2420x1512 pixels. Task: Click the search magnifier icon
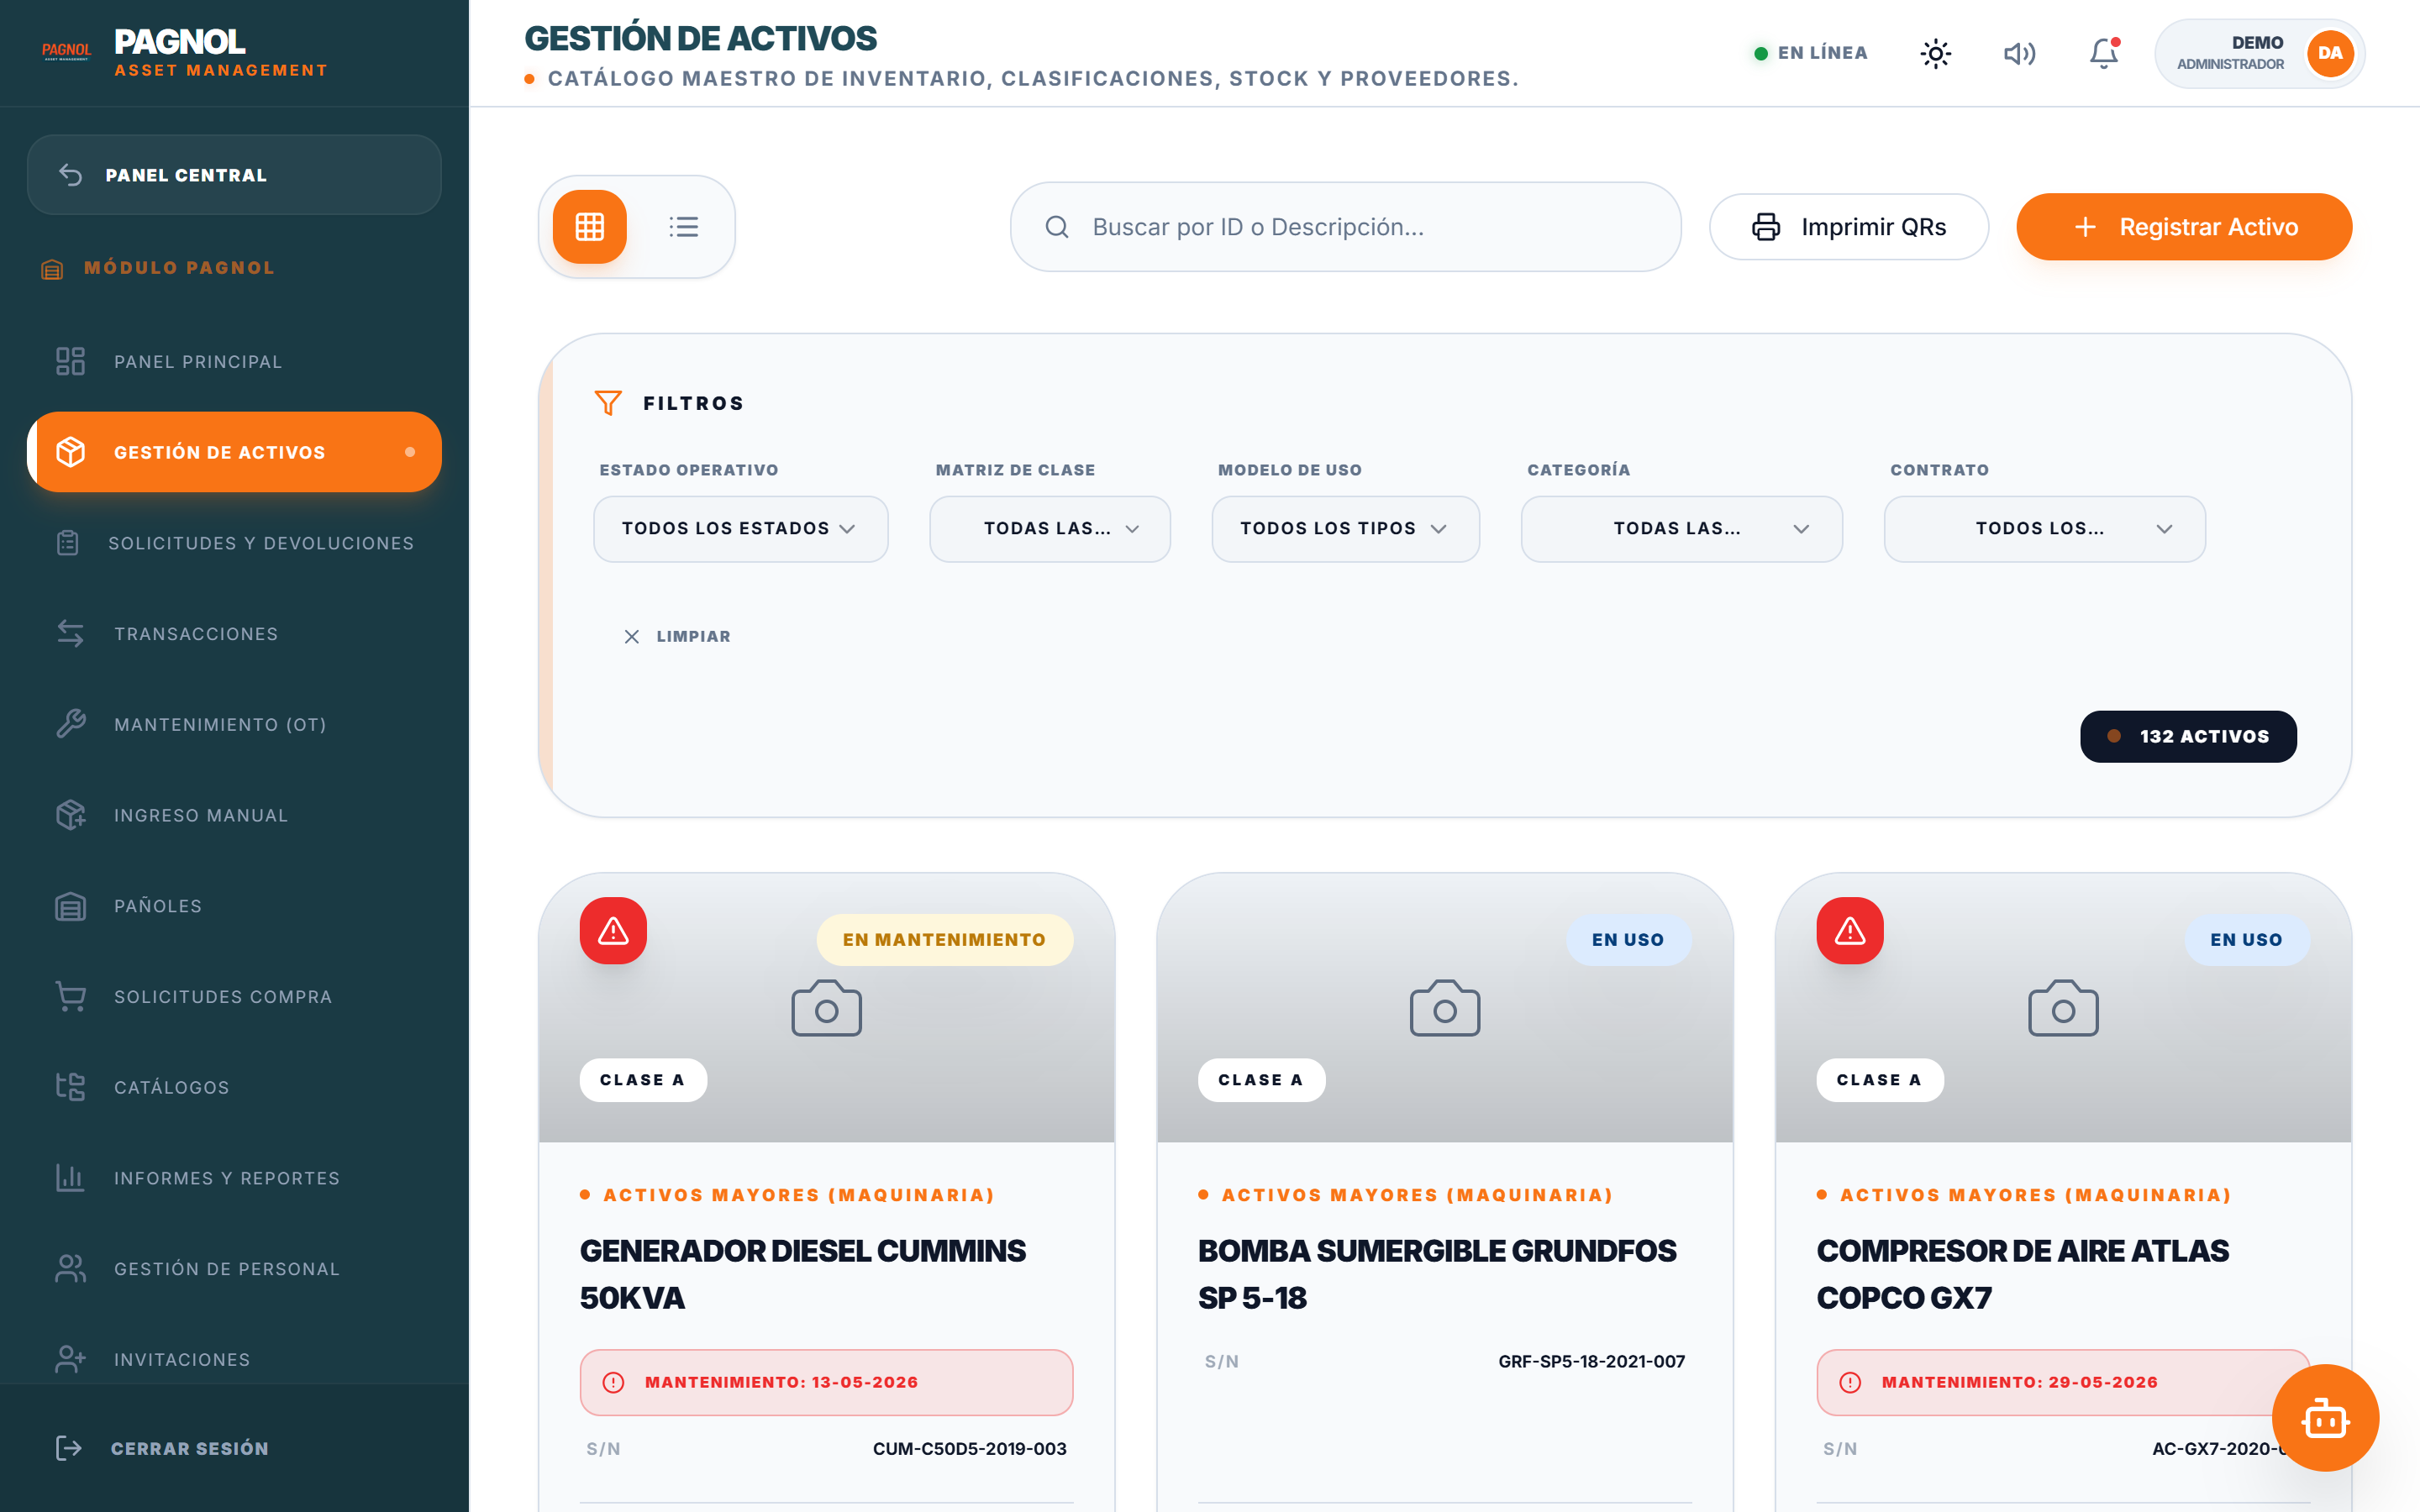tap(1057, 227)
